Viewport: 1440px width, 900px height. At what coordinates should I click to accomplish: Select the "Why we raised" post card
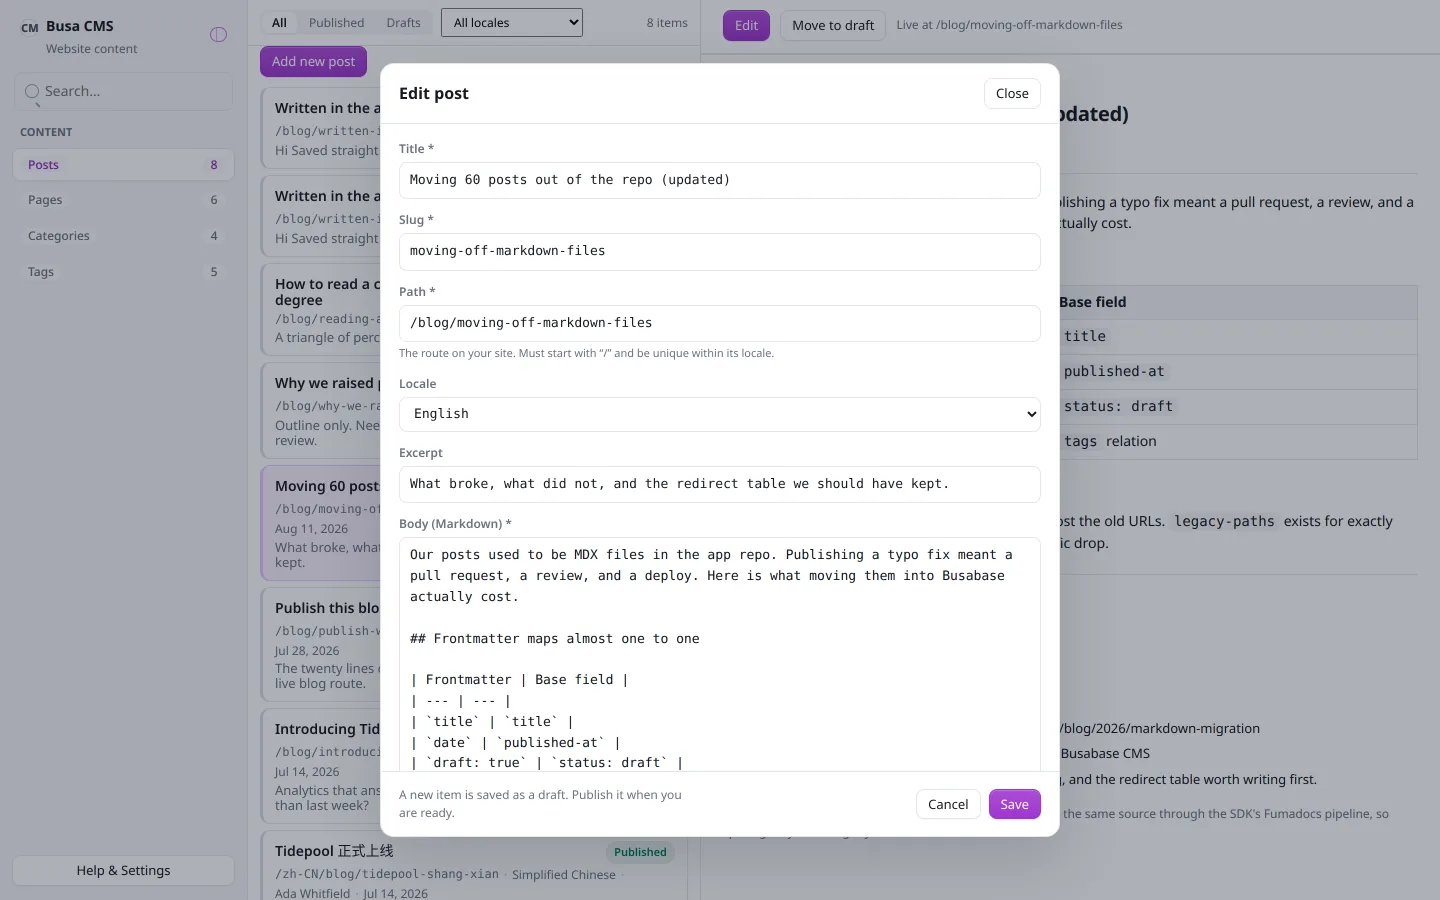(321, 409)
